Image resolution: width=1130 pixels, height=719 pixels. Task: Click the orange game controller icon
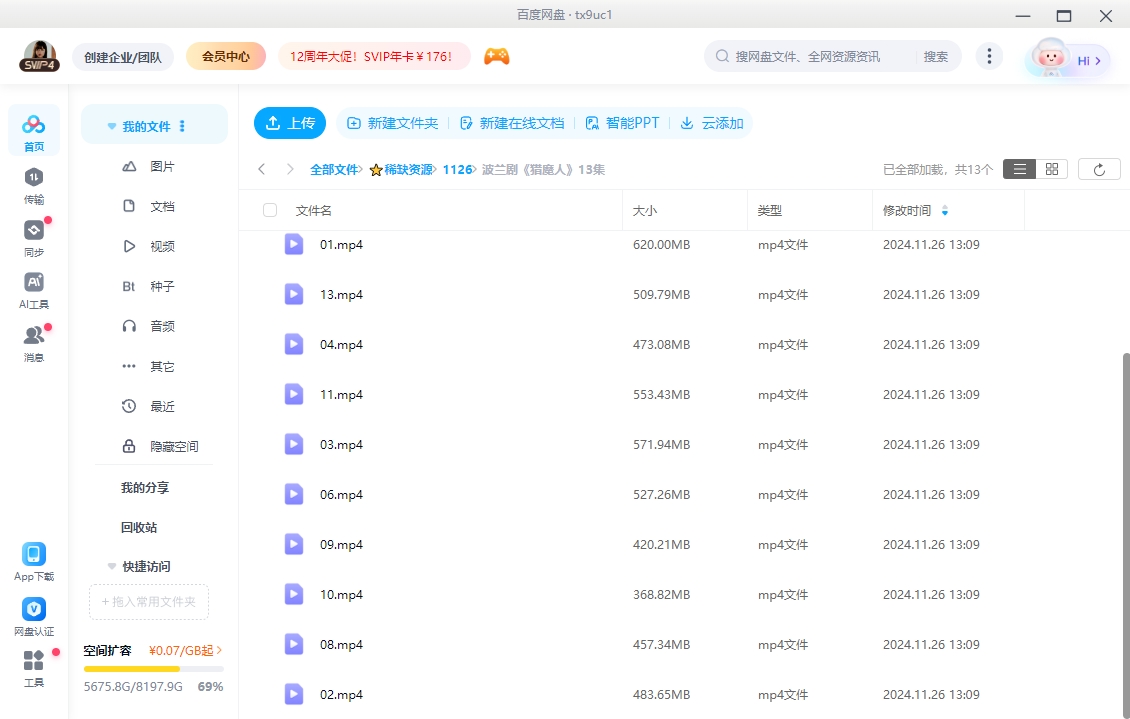click(497, 56)
